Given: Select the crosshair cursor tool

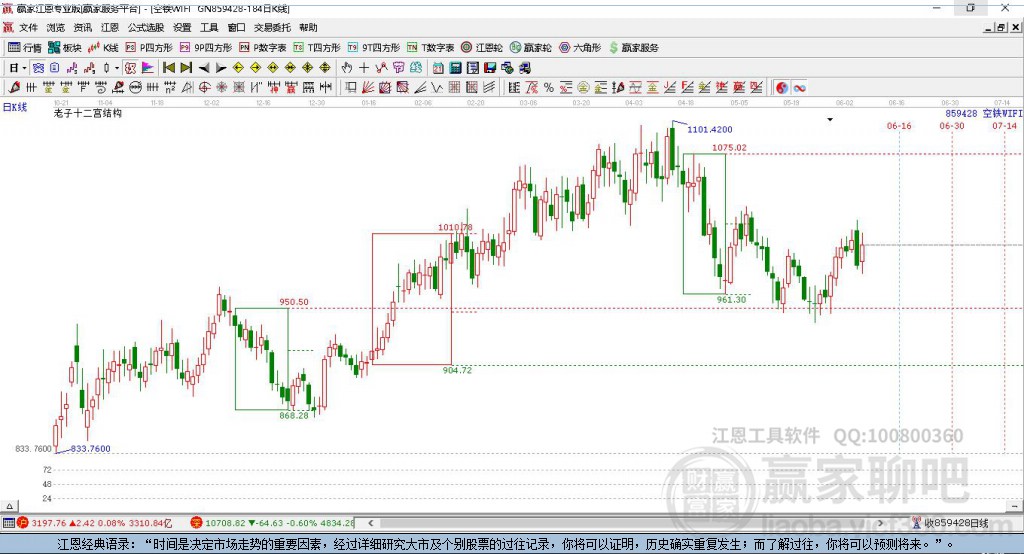Looking at the screenshot, I should click(364, 68).
